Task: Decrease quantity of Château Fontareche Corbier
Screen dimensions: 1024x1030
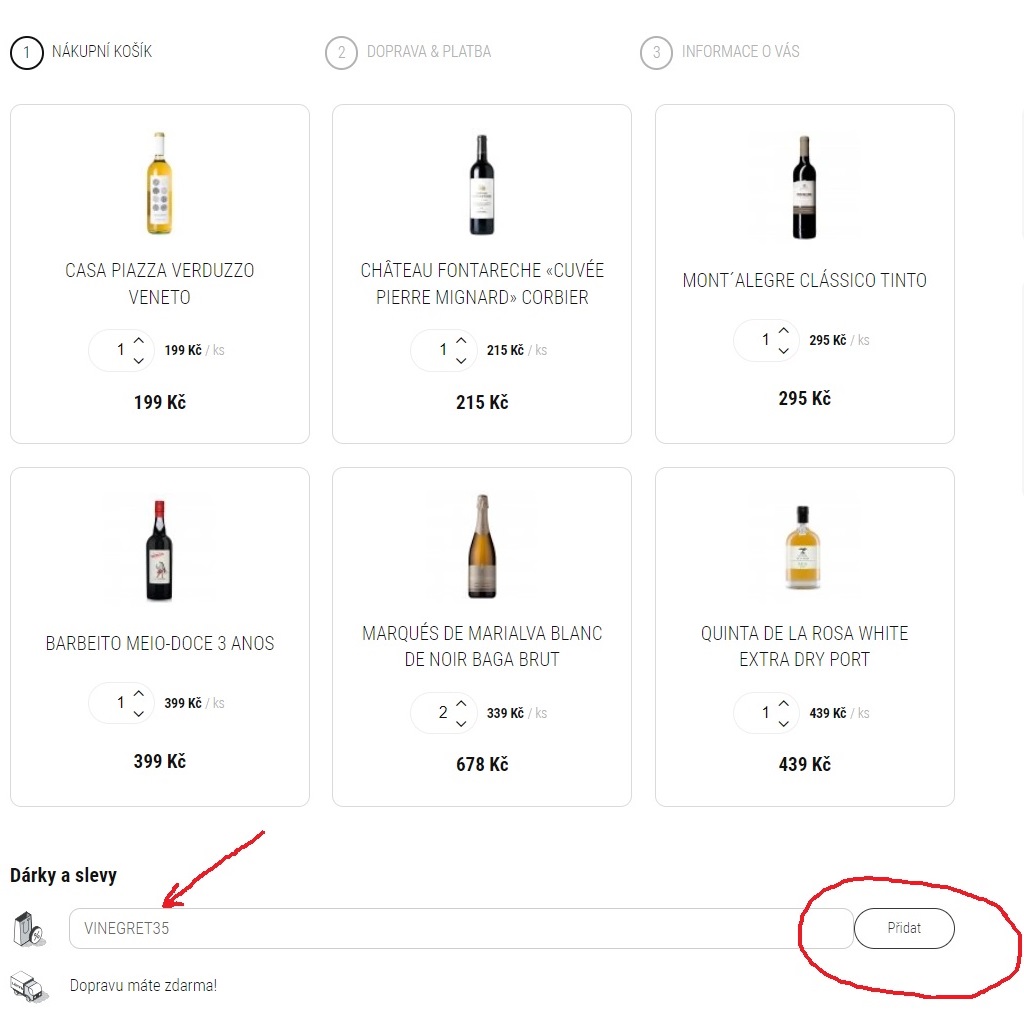Action: (x=461, y=361)
